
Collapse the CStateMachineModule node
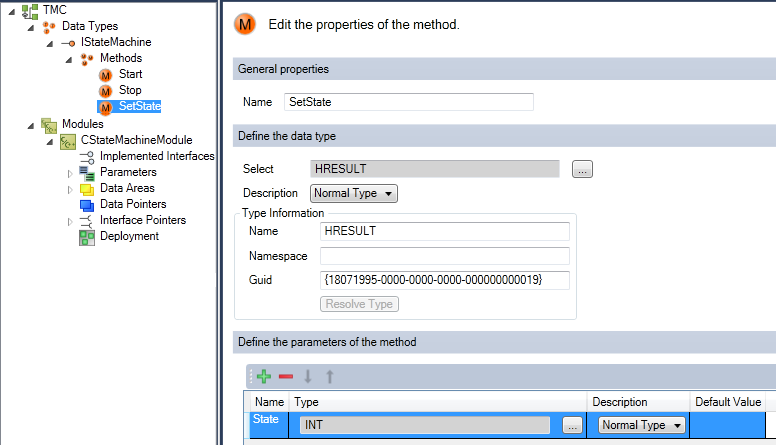(49, 142)
